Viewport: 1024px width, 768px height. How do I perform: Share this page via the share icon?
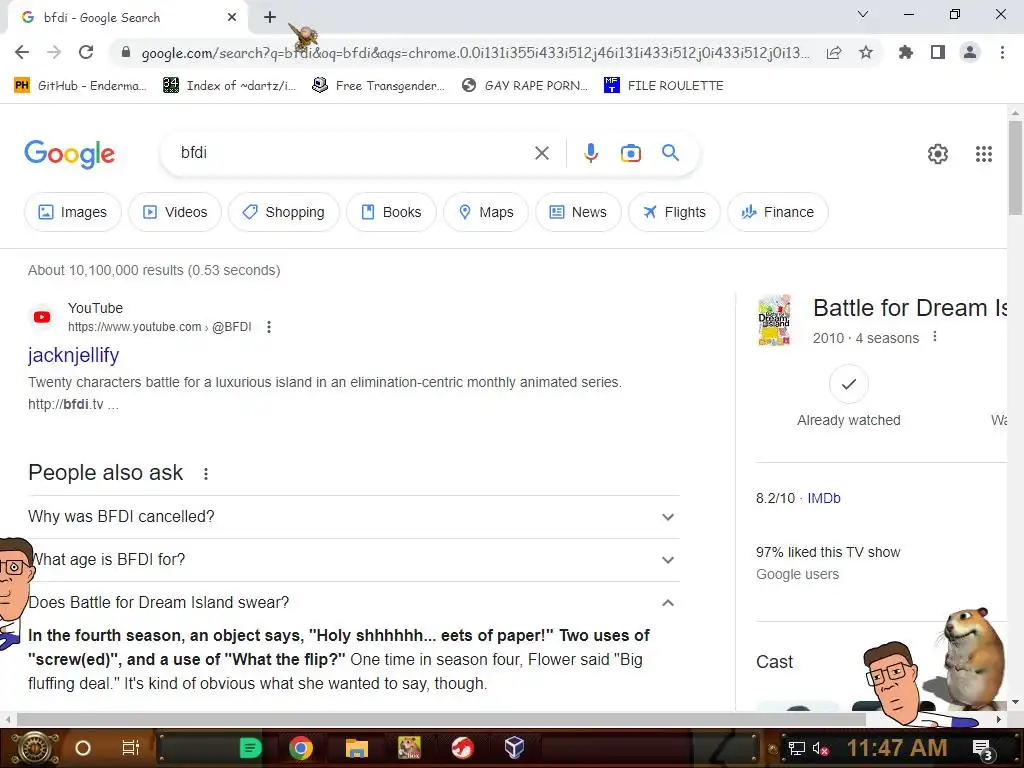click(x=834, y=53)
